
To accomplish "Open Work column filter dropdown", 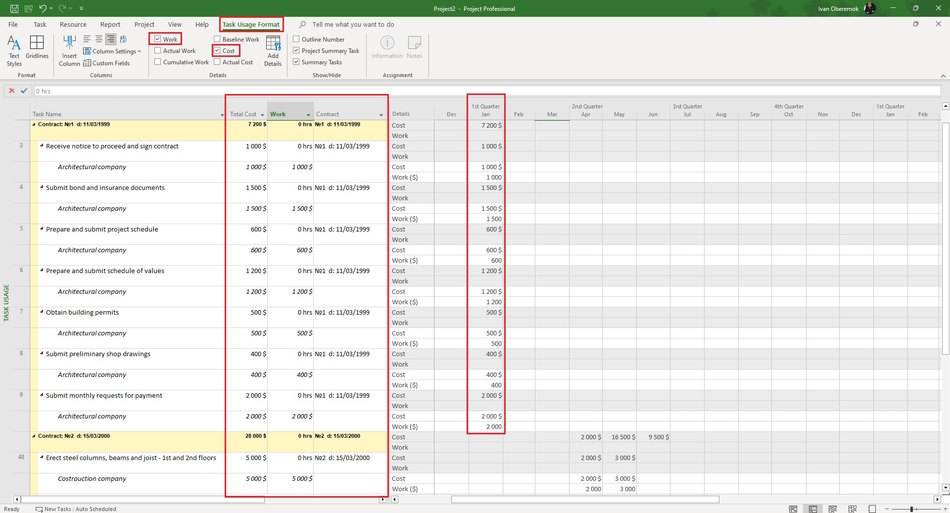I will point(308,114).
